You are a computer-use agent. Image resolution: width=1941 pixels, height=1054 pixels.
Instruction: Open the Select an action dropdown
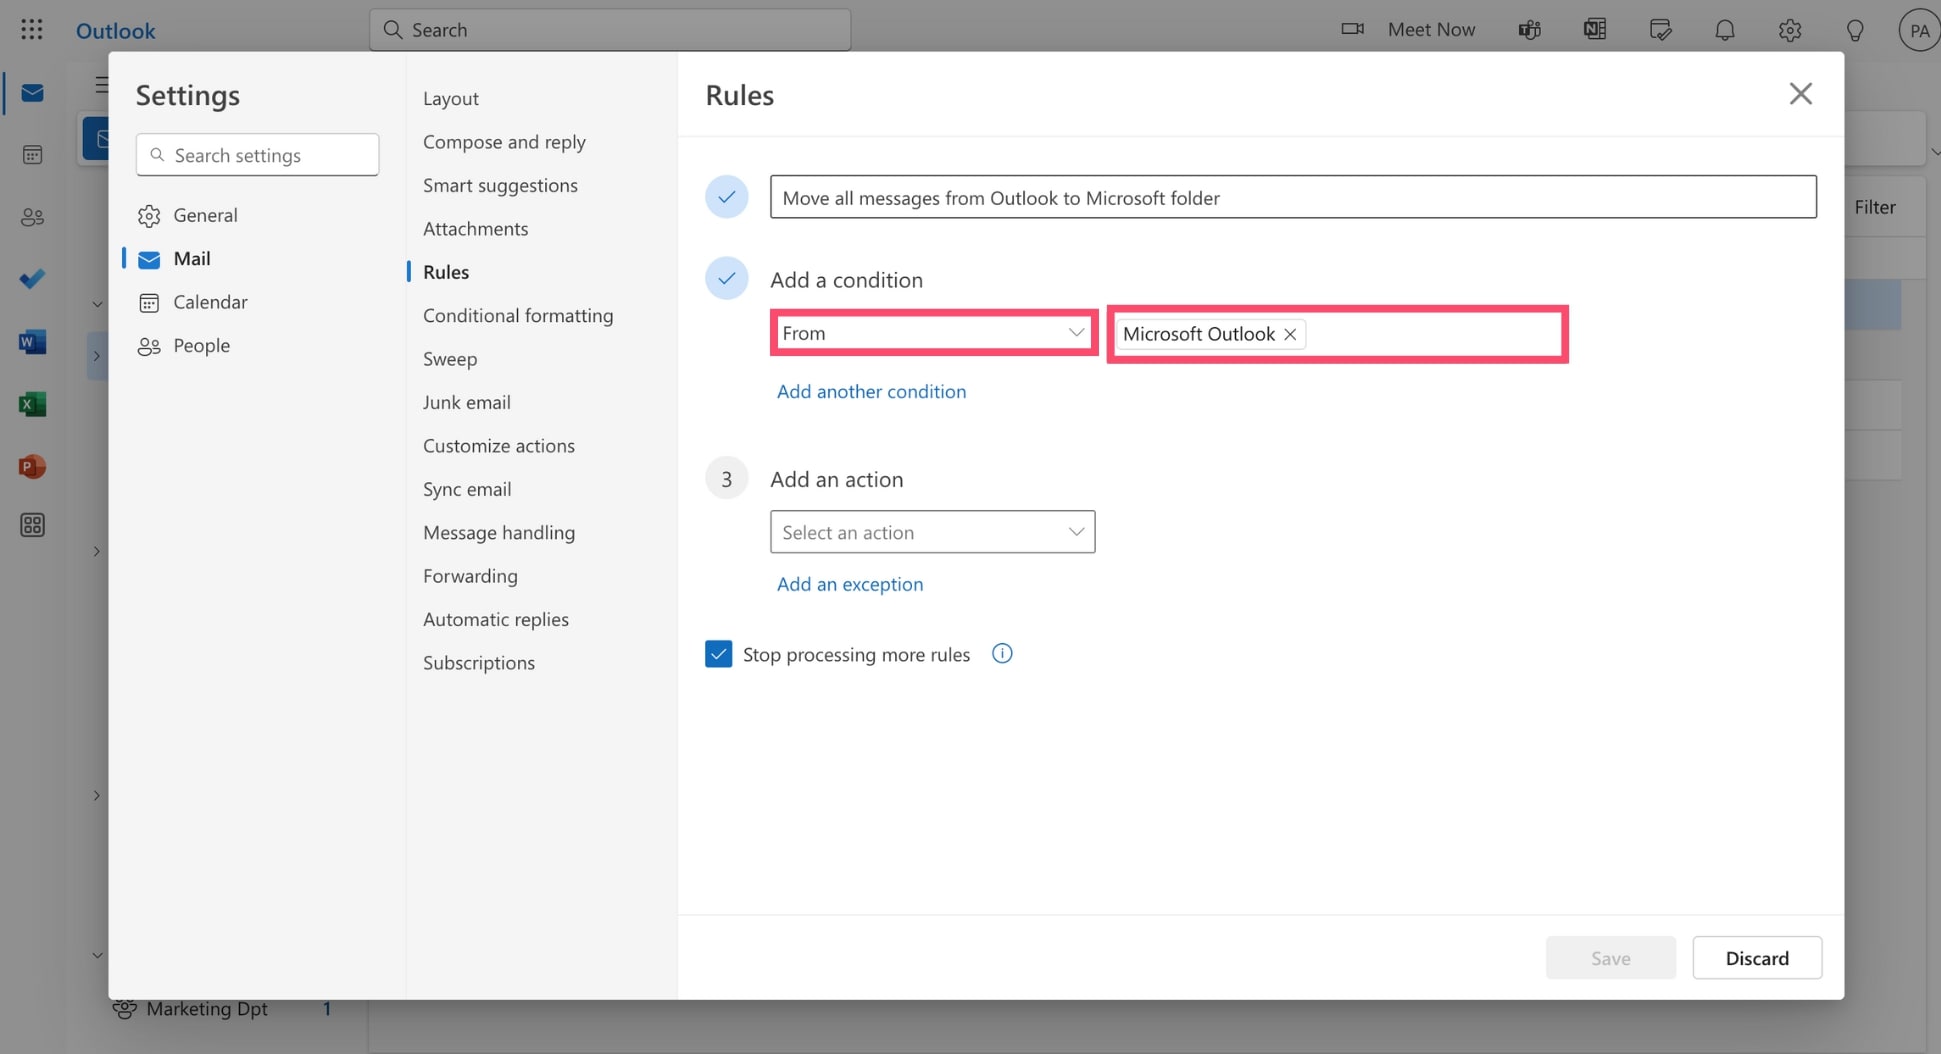tap(933, 532)
